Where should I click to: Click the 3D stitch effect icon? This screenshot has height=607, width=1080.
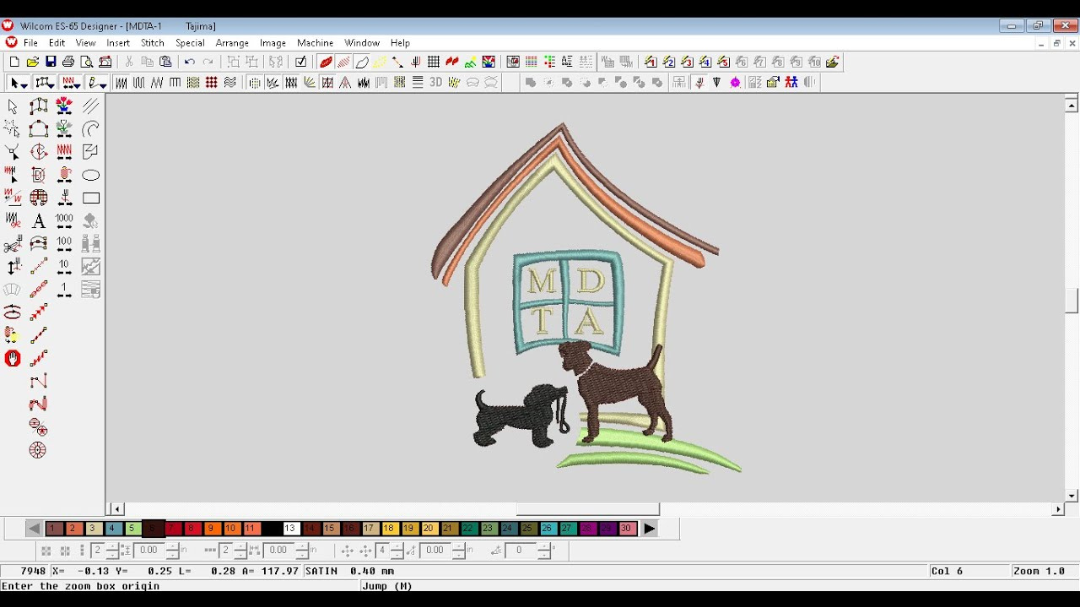click(435, 83)
